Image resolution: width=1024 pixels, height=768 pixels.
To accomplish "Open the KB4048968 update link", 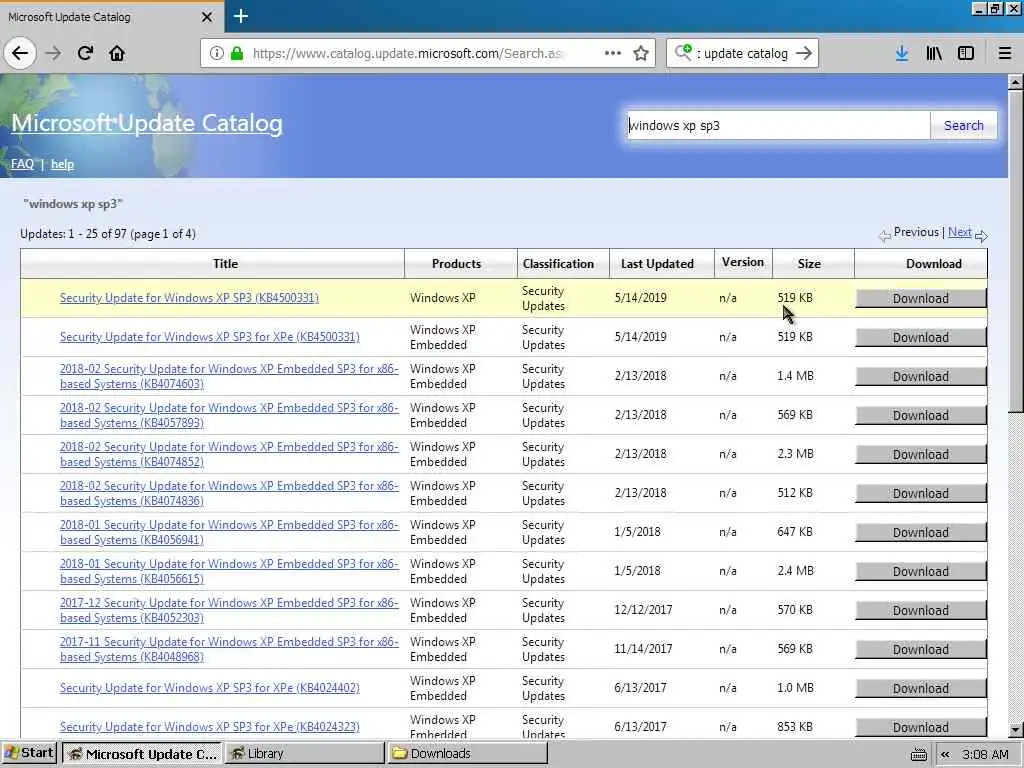I will coord(229,649).
